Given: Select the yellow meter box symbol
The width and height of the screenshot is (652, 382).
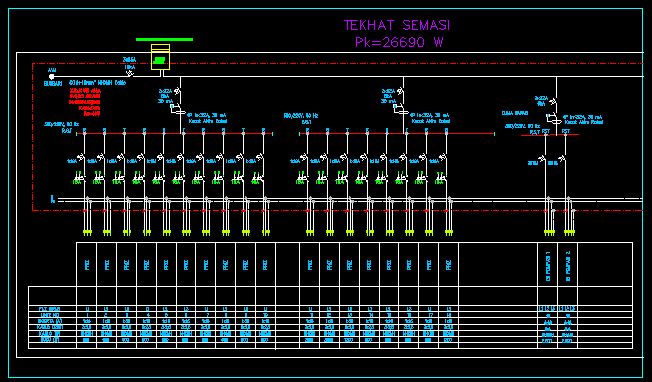Looking at the screenshot, I should (x=161, y=57).
